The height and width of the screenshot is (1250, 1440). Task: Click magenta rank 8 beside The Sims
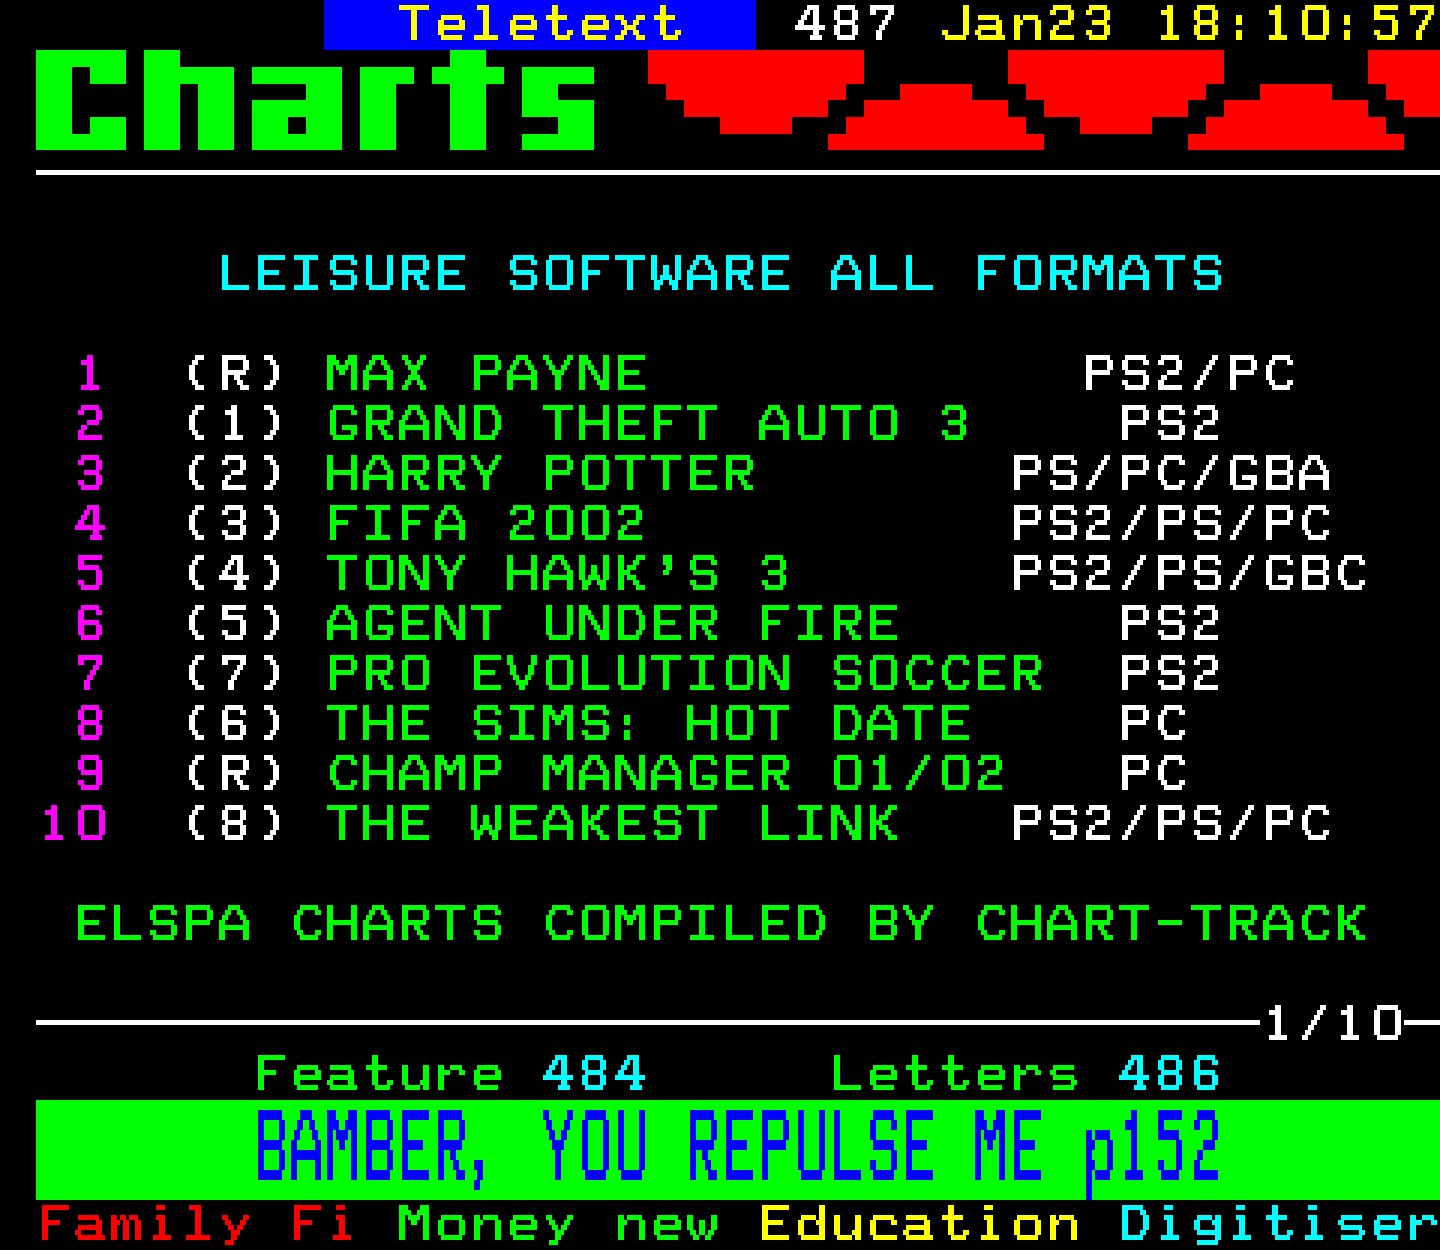click(90, 724)
